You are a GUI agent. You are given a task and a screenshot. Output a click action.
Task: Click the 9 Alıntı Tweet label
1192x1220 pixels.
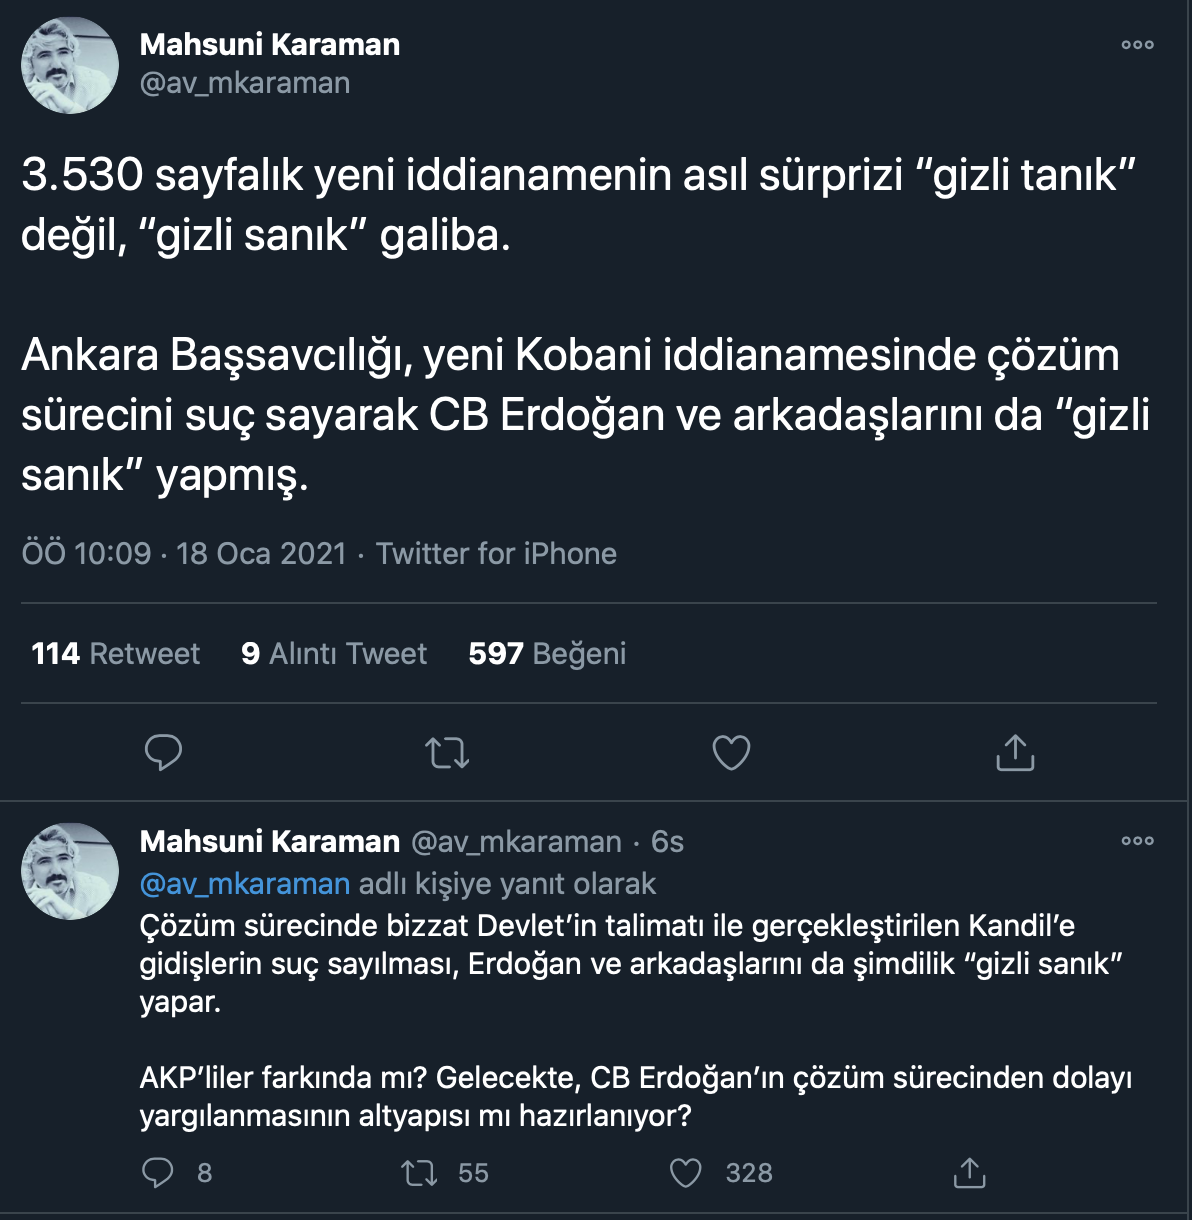tap(334, 653)
